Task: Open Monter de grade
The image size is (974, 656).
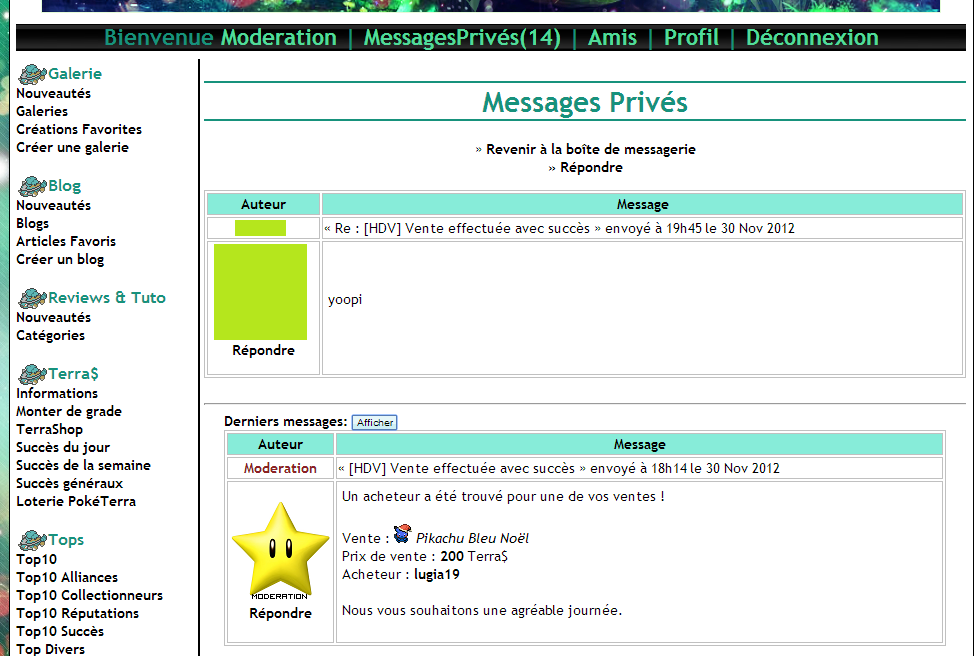Action: click(69, 411)
